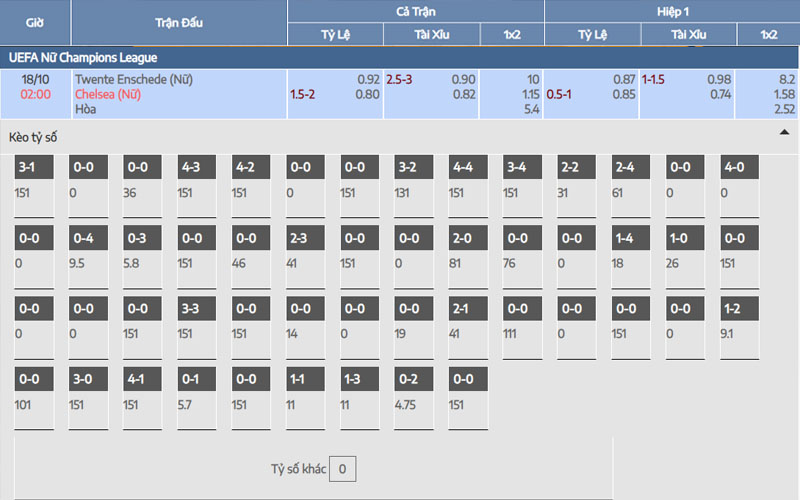Collapse the Kèo tỷ số section arrow
This screenshot has height=500, width=800.
[783, 132]
